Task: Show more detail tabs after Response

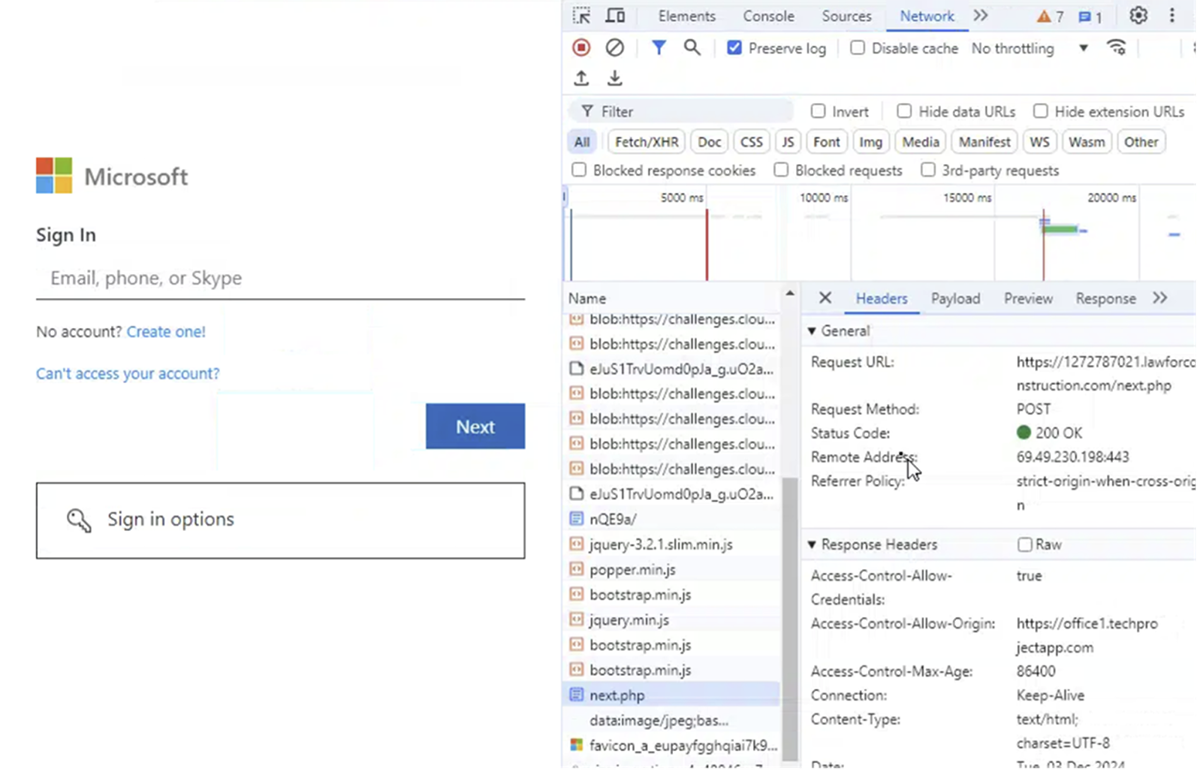Action: pos(1160,298)
